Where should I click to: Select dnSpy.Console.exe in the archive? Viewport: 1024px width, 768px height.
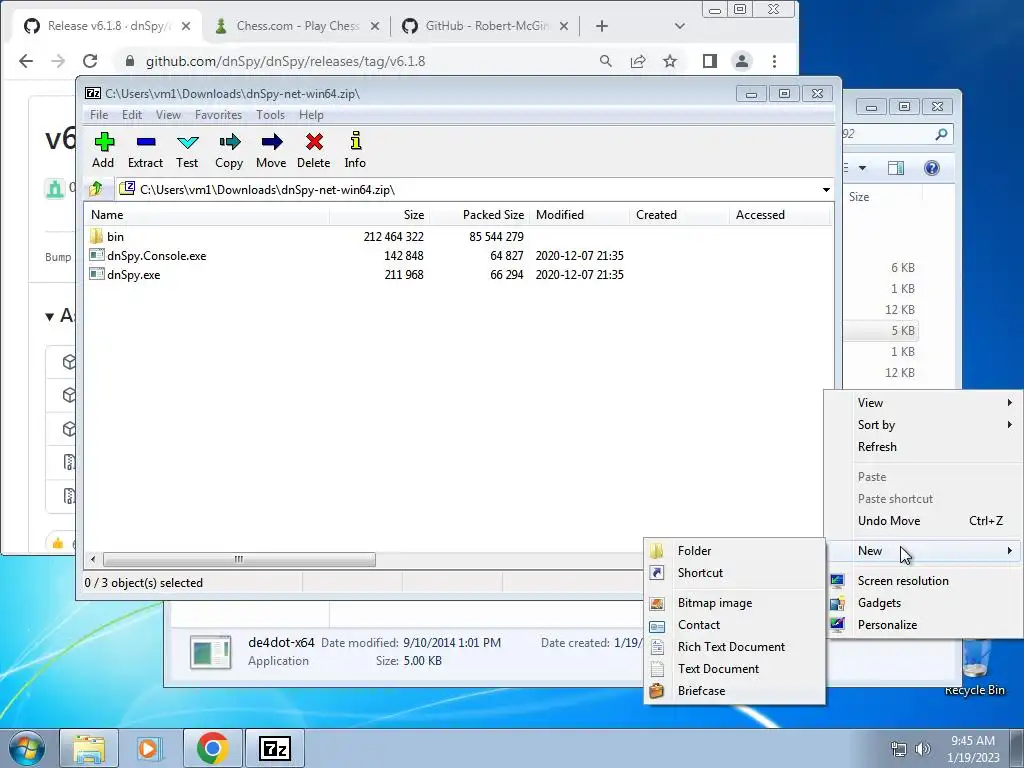156,255
